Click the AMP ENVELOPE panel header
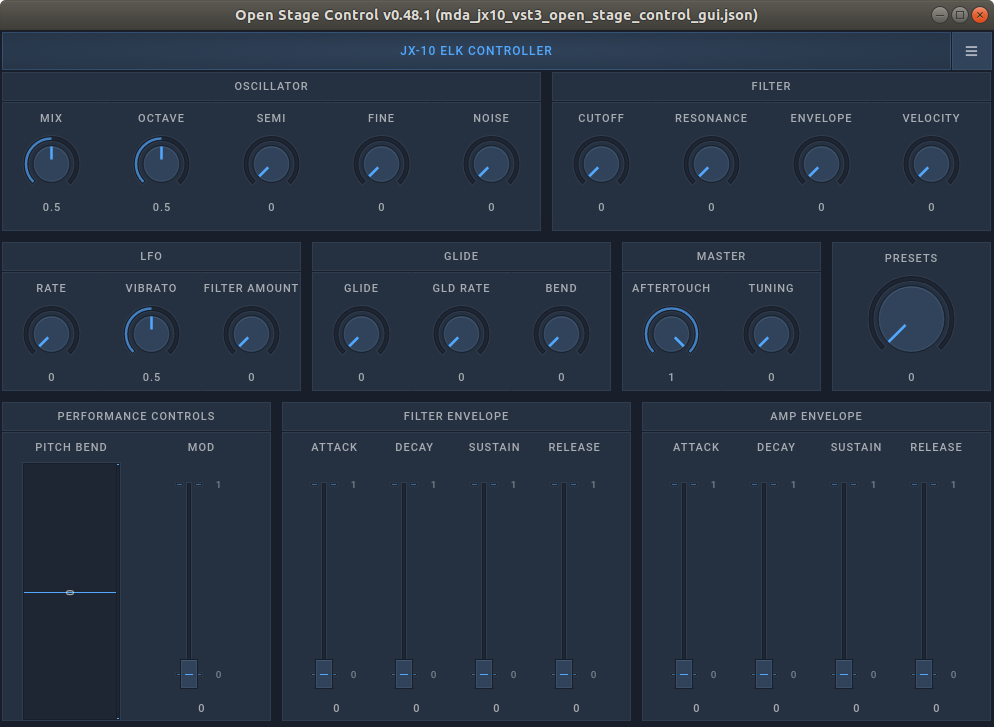The height and width of the screenshot is (727, 994). [x=816, y=416]
